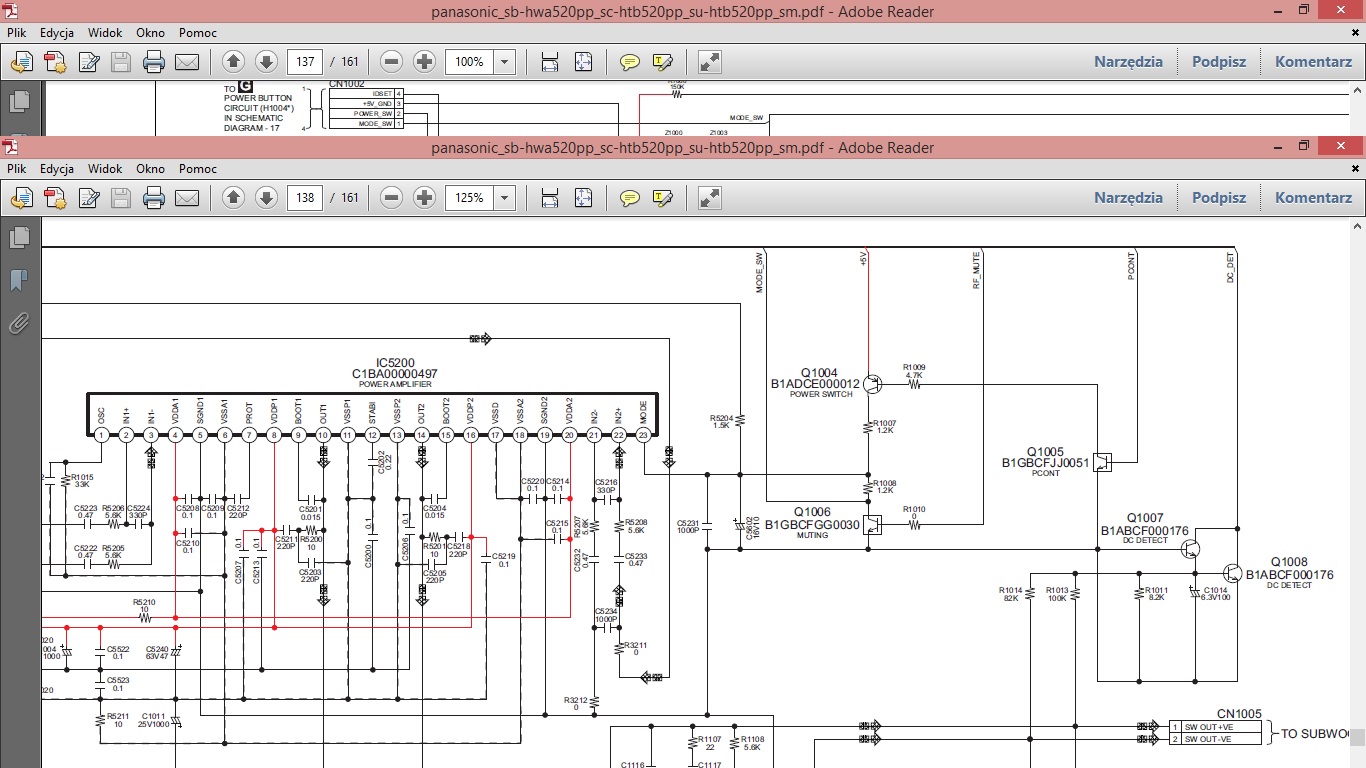Show page thumbnails panel in page 138 window

(19, 238)
